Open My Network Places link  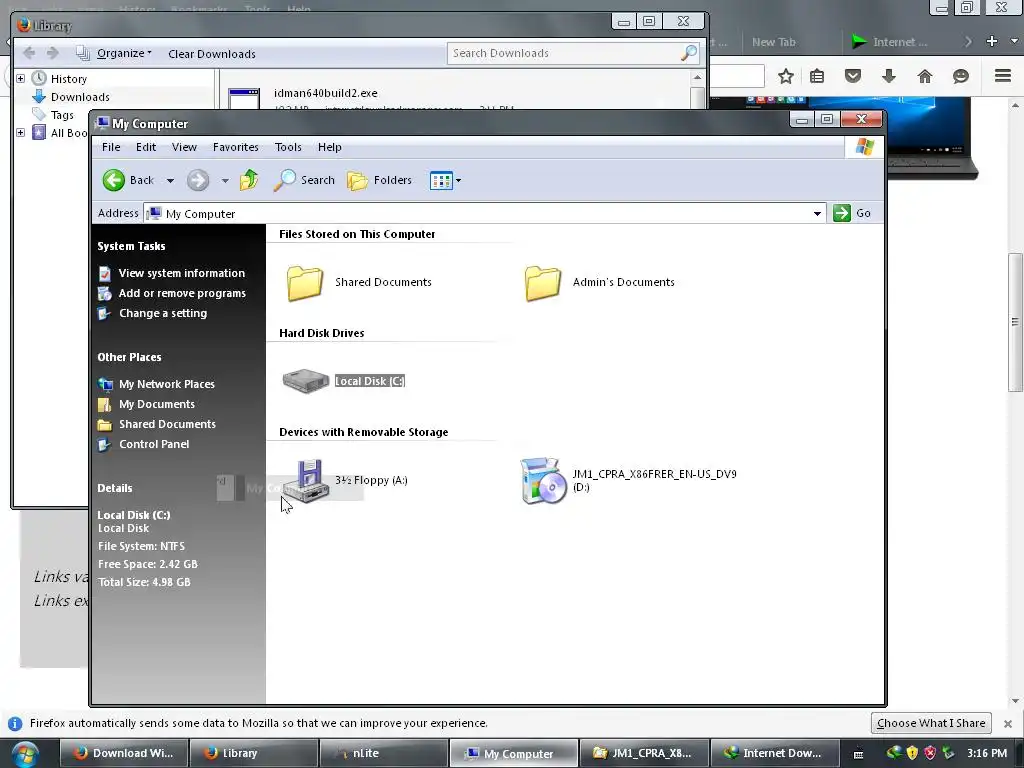tap(167, 384)
